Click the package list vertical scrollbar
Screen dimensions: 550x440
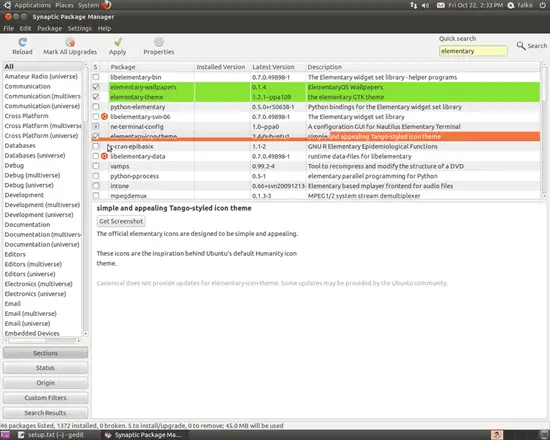pyautogui.click(x=544, y=130)
